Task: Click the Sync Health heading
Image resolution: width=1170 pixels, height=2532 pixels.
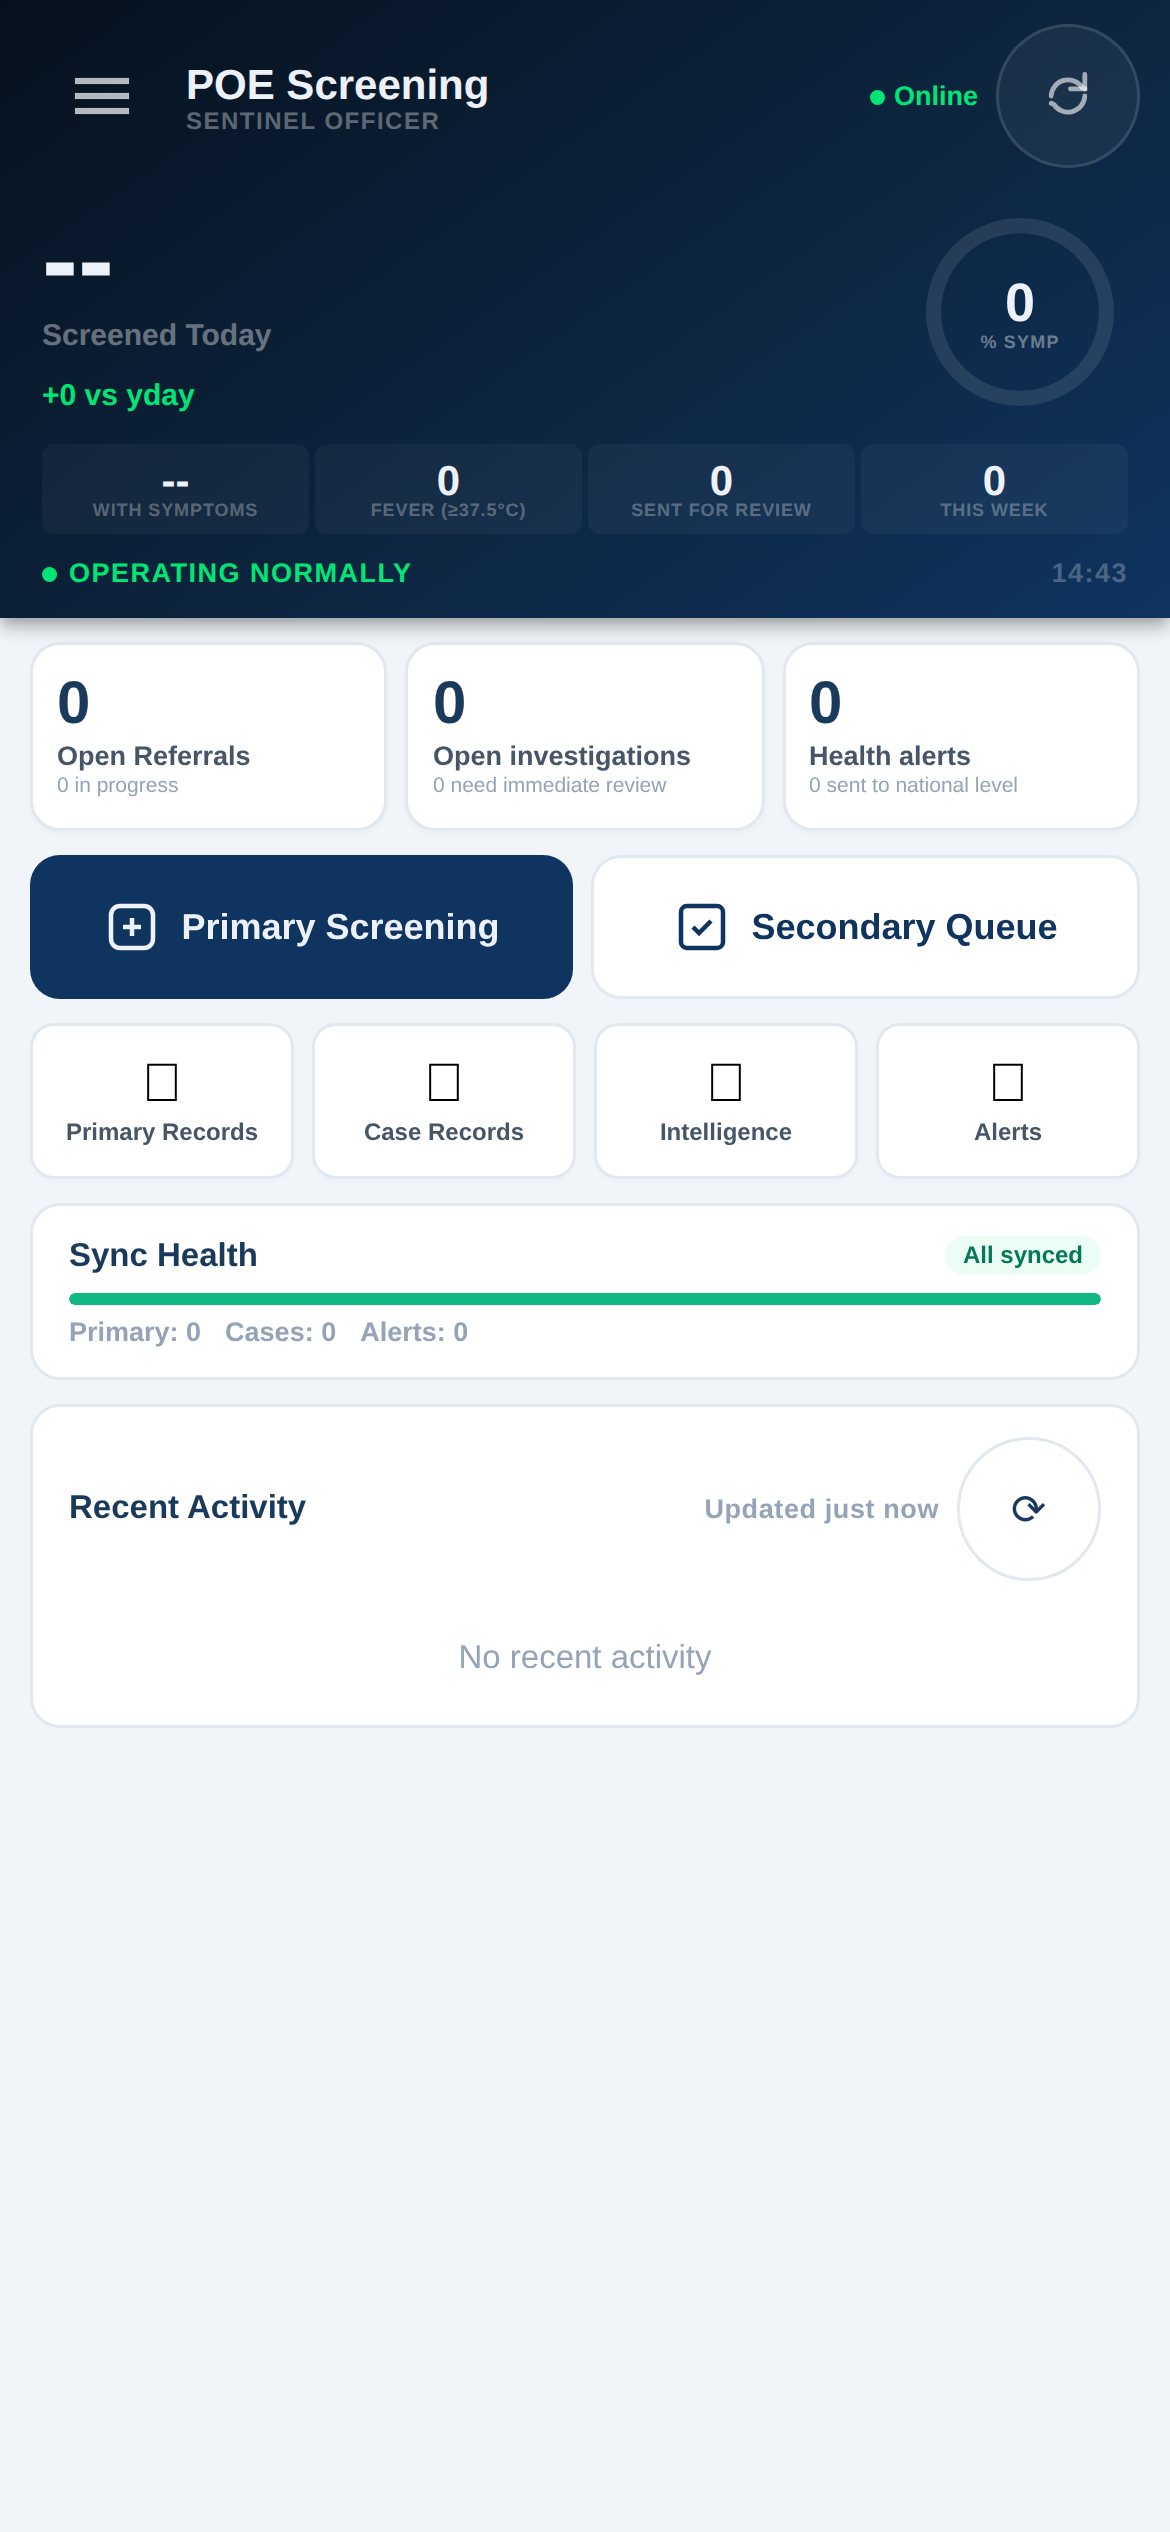Action: pos(163,1255)
